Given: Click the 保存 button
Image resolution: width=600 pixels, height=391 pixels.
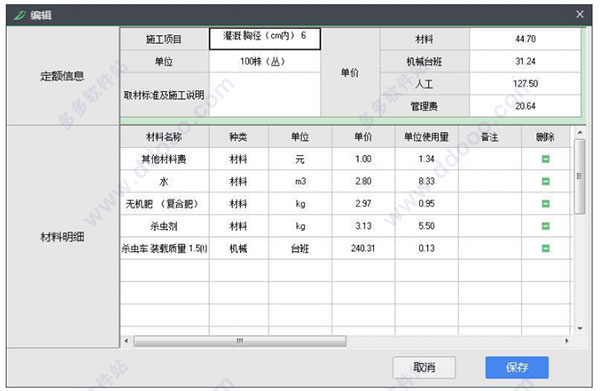Looking at the screenshot, I should 517,368.
